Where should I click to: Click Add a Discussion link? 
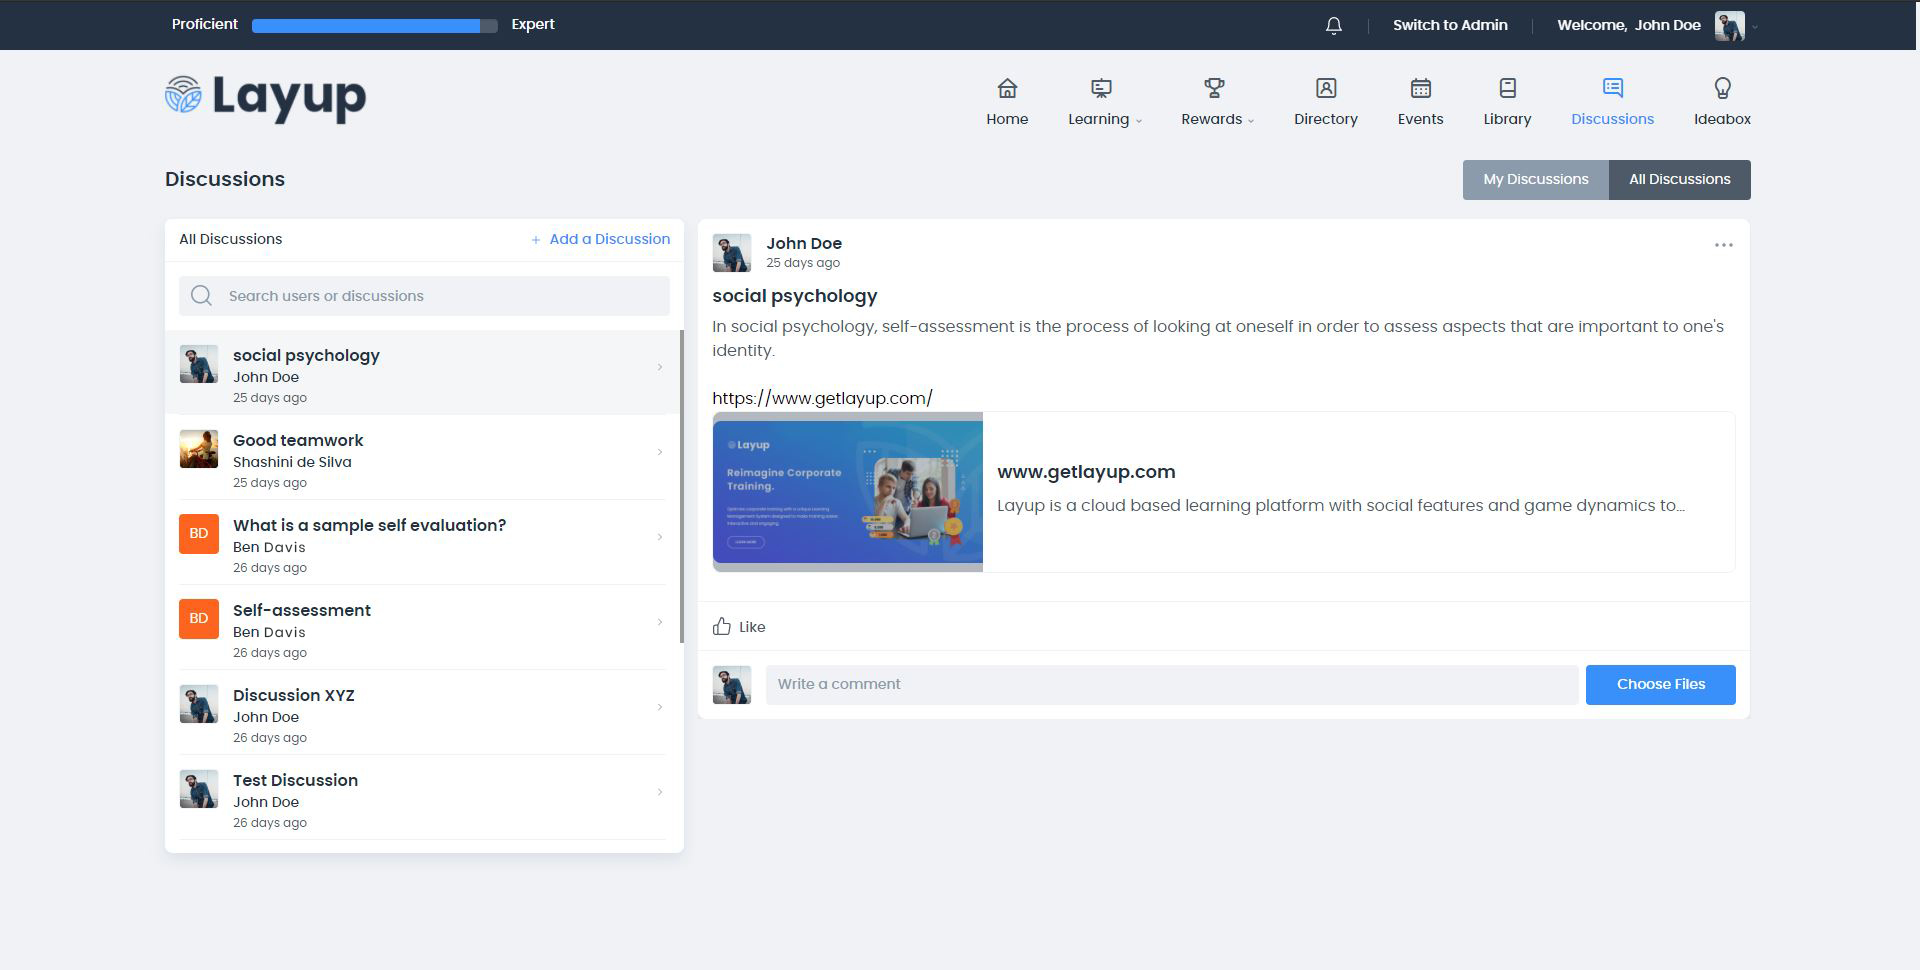[600, 239]
